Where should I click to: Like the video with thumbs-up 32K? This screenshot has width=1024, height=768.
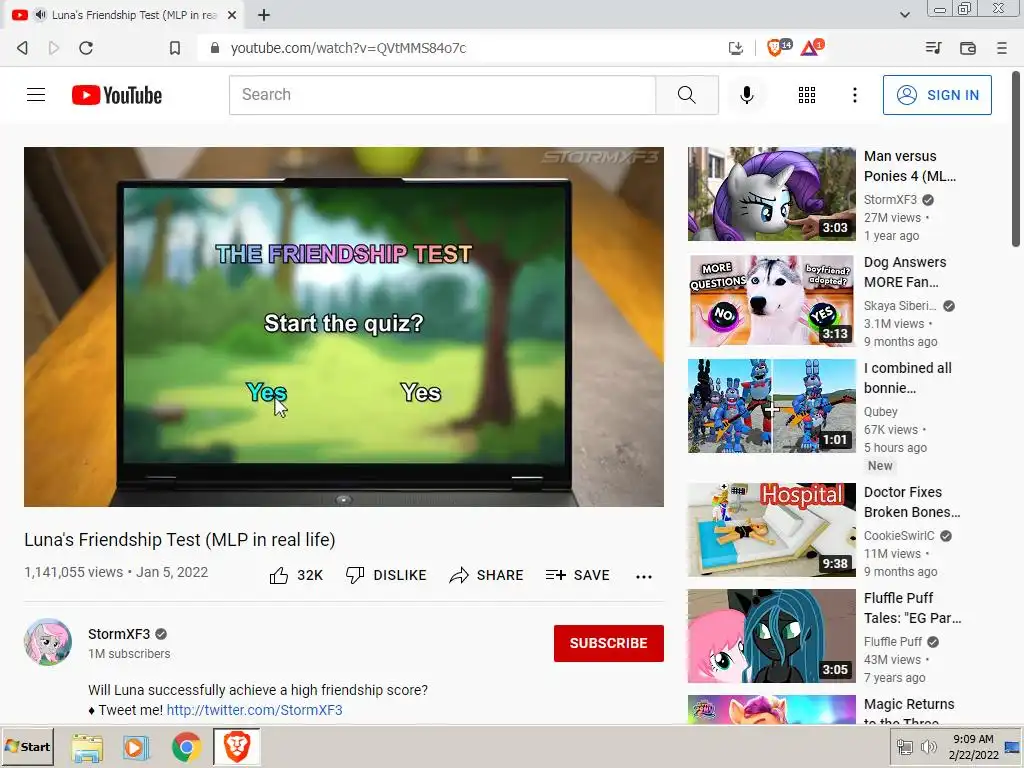click(x=296, y=575)
